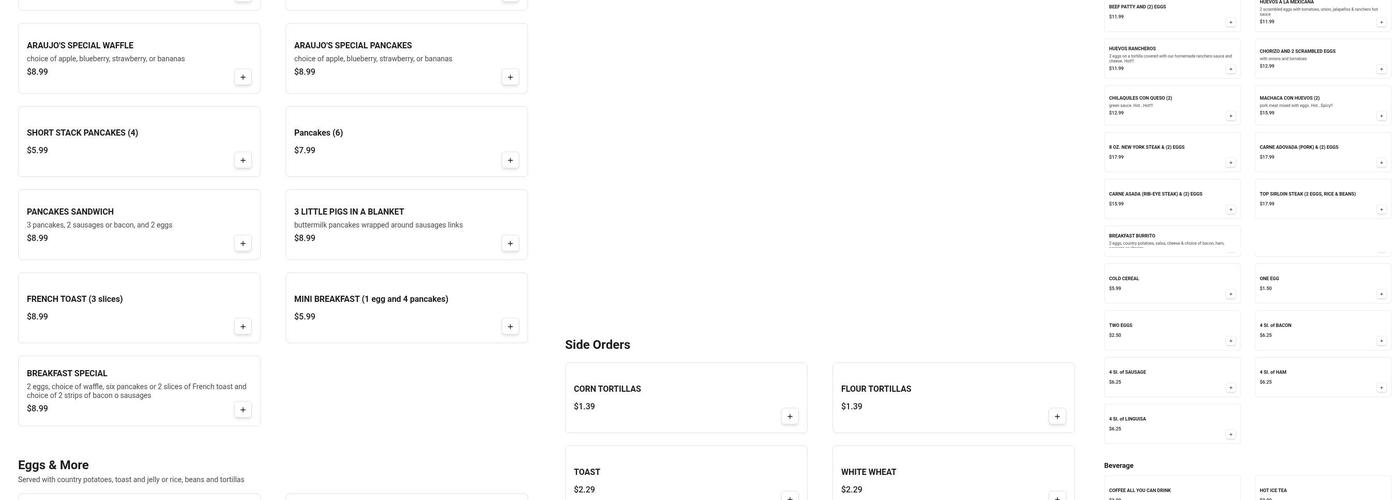Add Mini Breakfast with its plus icon
This screenshot has height=500, width=1400.
(x=510, y=326)
